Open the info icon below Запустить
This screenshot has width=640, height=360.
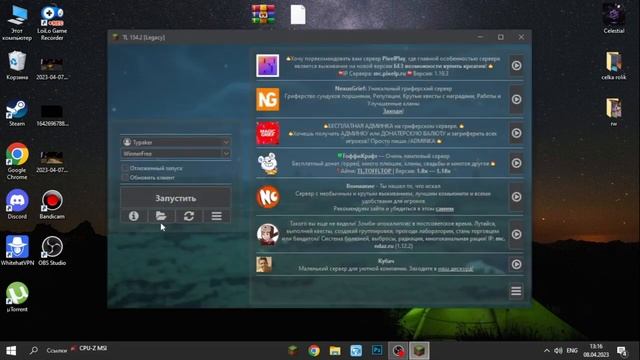point(133,216)
